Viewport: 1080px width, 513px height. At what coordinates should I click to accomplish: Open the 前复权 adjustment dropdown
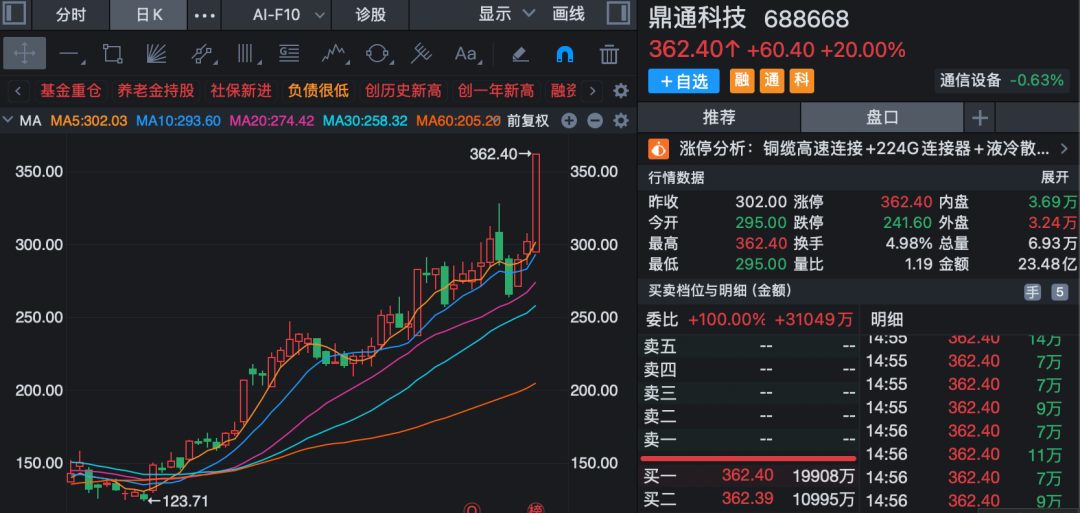point(528,121)
